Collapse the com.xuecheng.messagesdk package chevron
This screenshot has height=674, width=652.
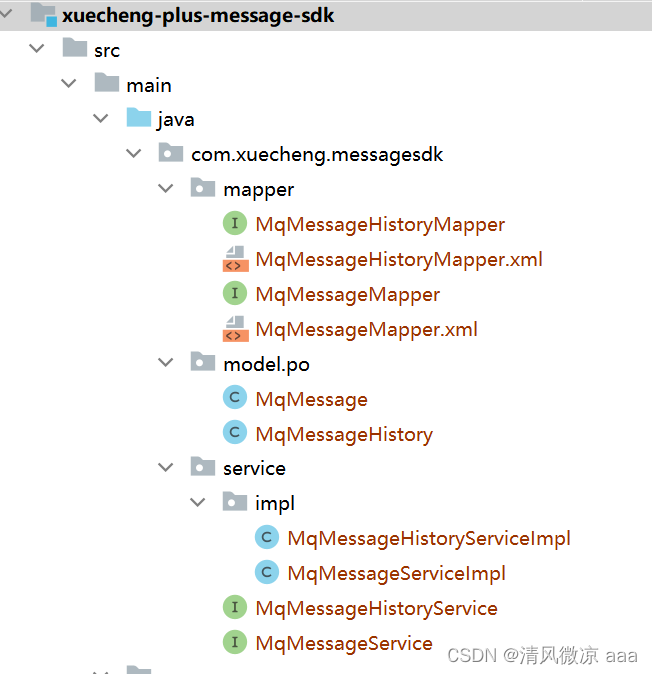pyautogui.click(x=134, y=153)
